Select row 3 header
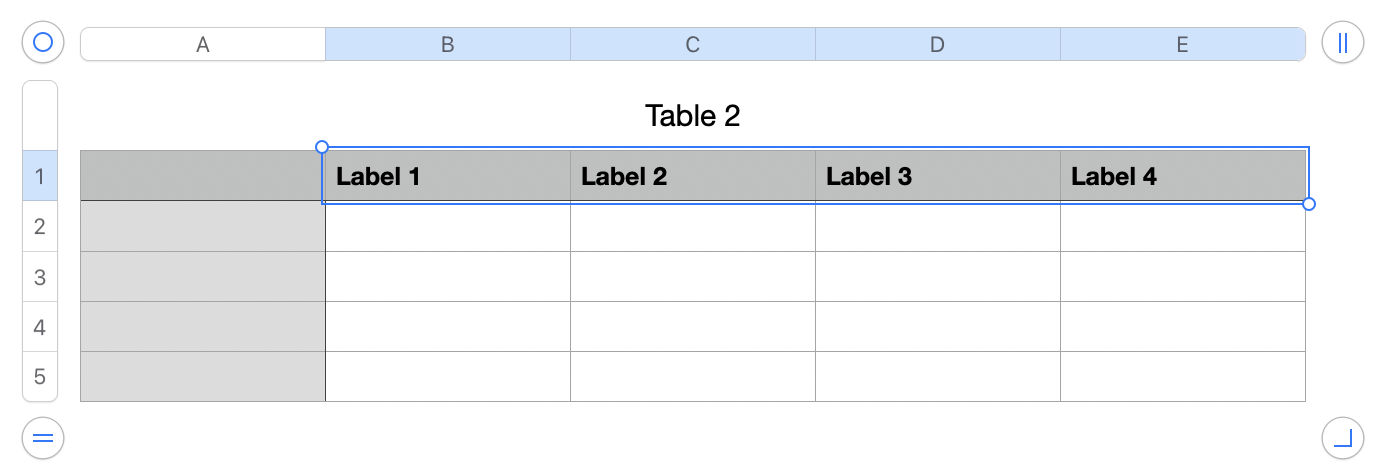Image resolution: width=1386 pixels, height=468 pixels. [x=40, y=277]
